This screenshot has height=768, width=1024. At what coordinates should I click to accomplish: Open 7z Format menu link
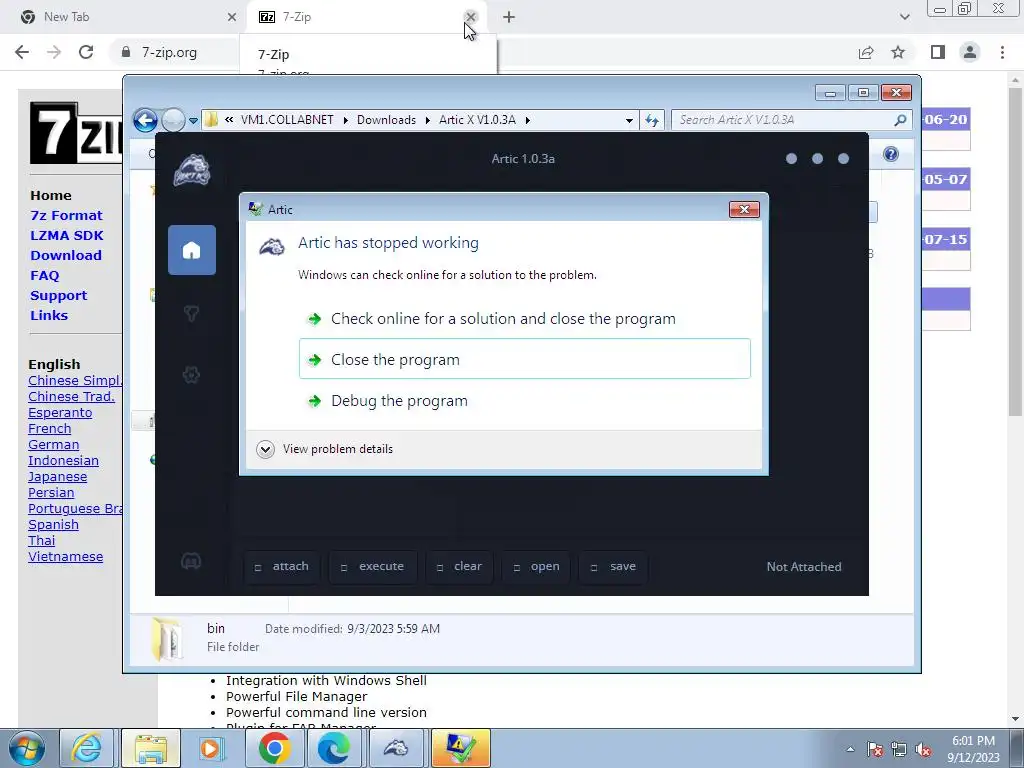[x=67, y=216]
